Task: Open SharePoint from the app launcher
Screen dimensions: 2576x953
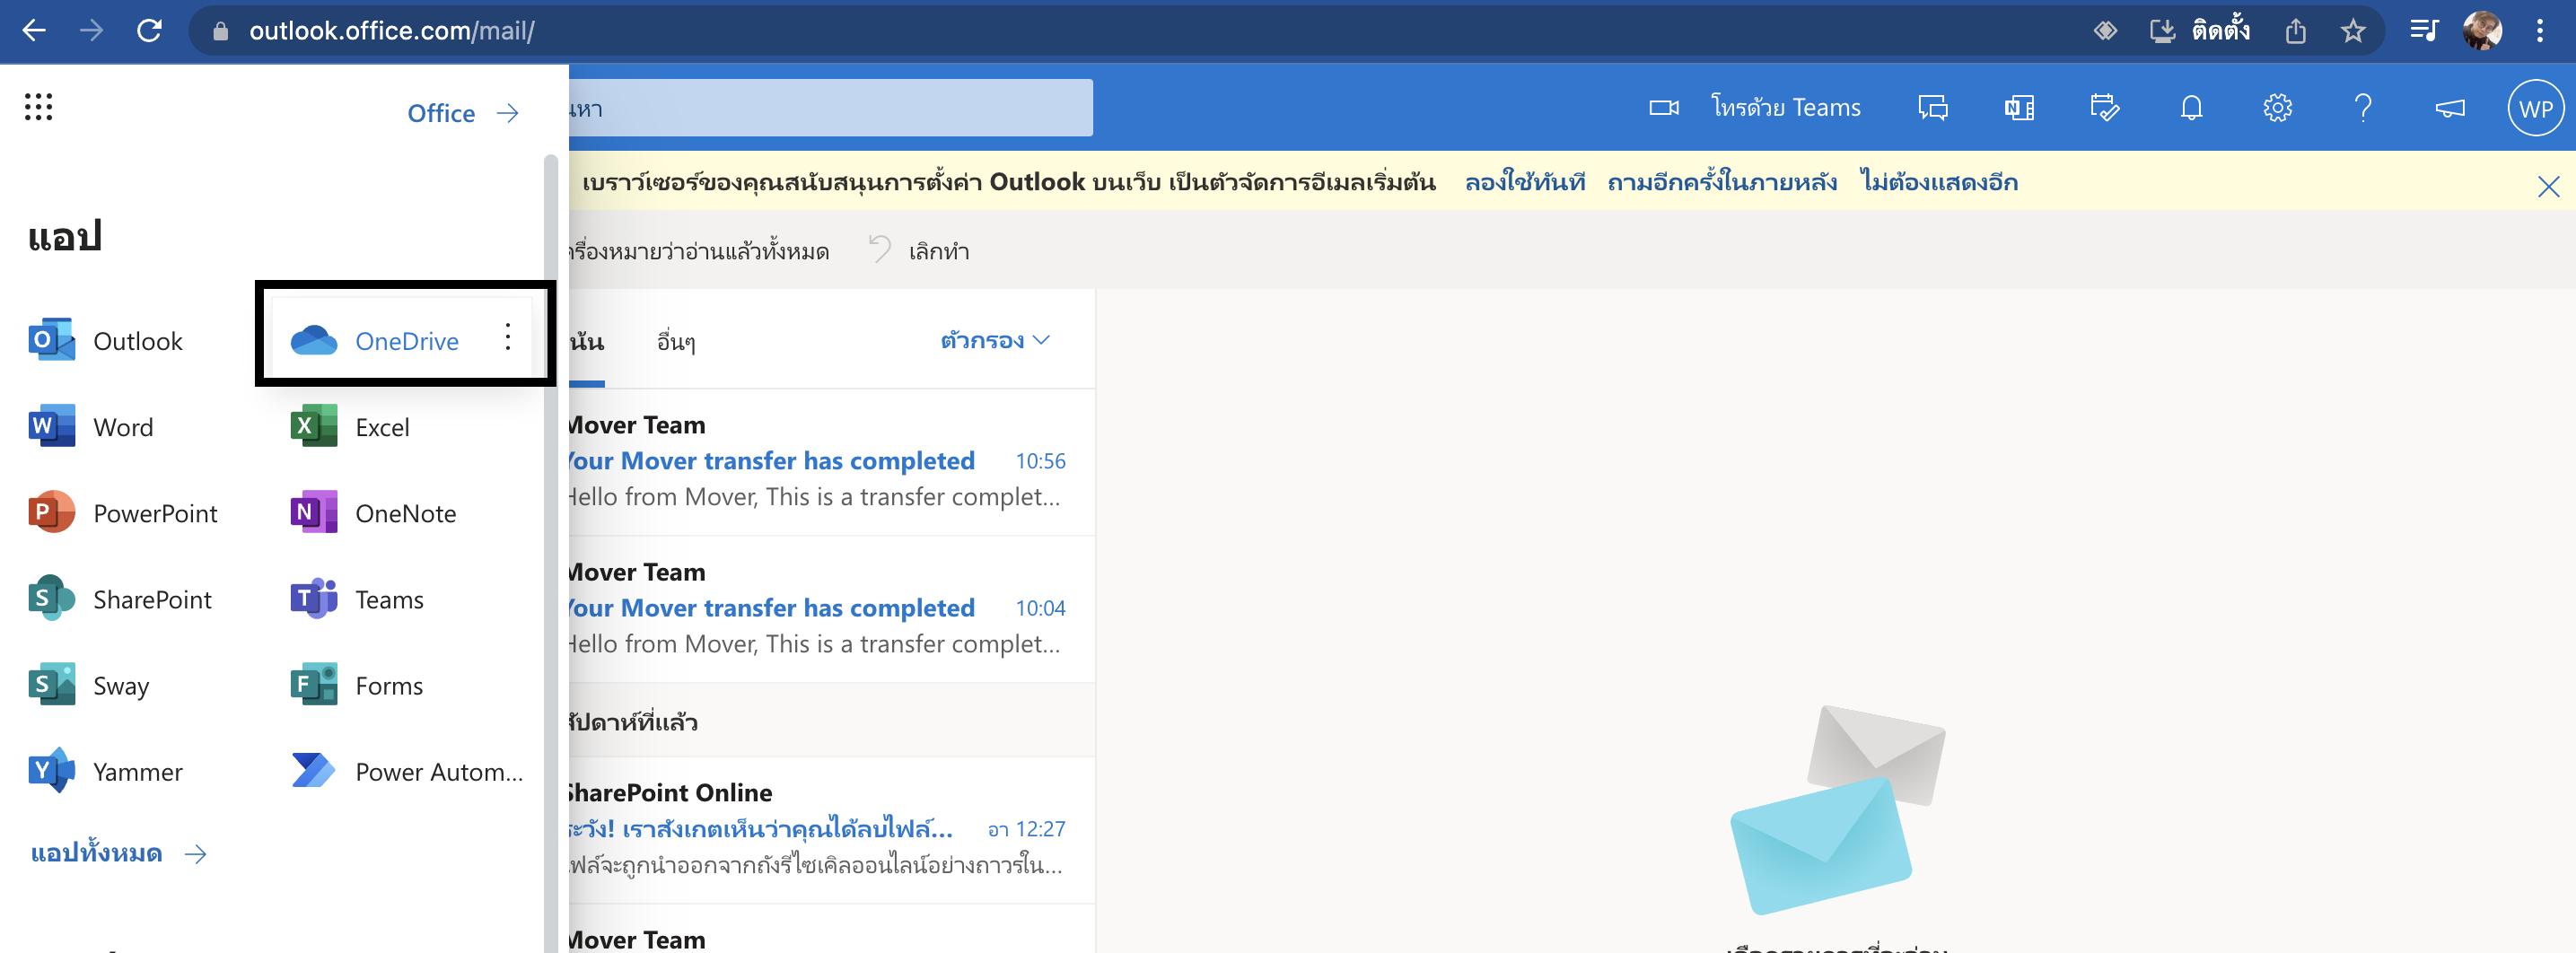Action: [120, 599]
